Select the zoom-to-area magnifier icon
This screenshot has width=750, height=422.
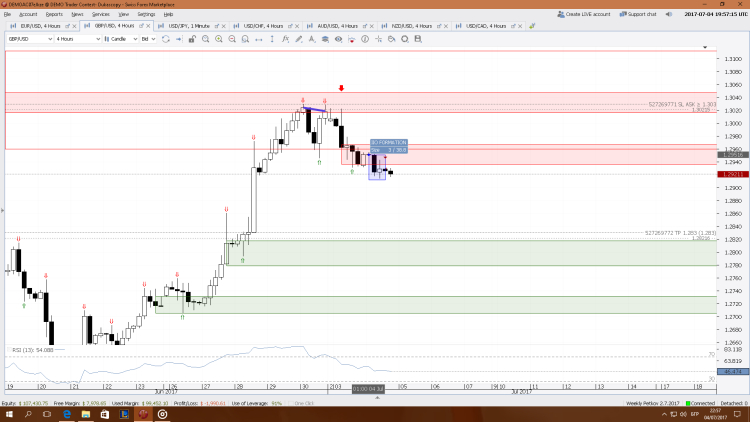205,39
